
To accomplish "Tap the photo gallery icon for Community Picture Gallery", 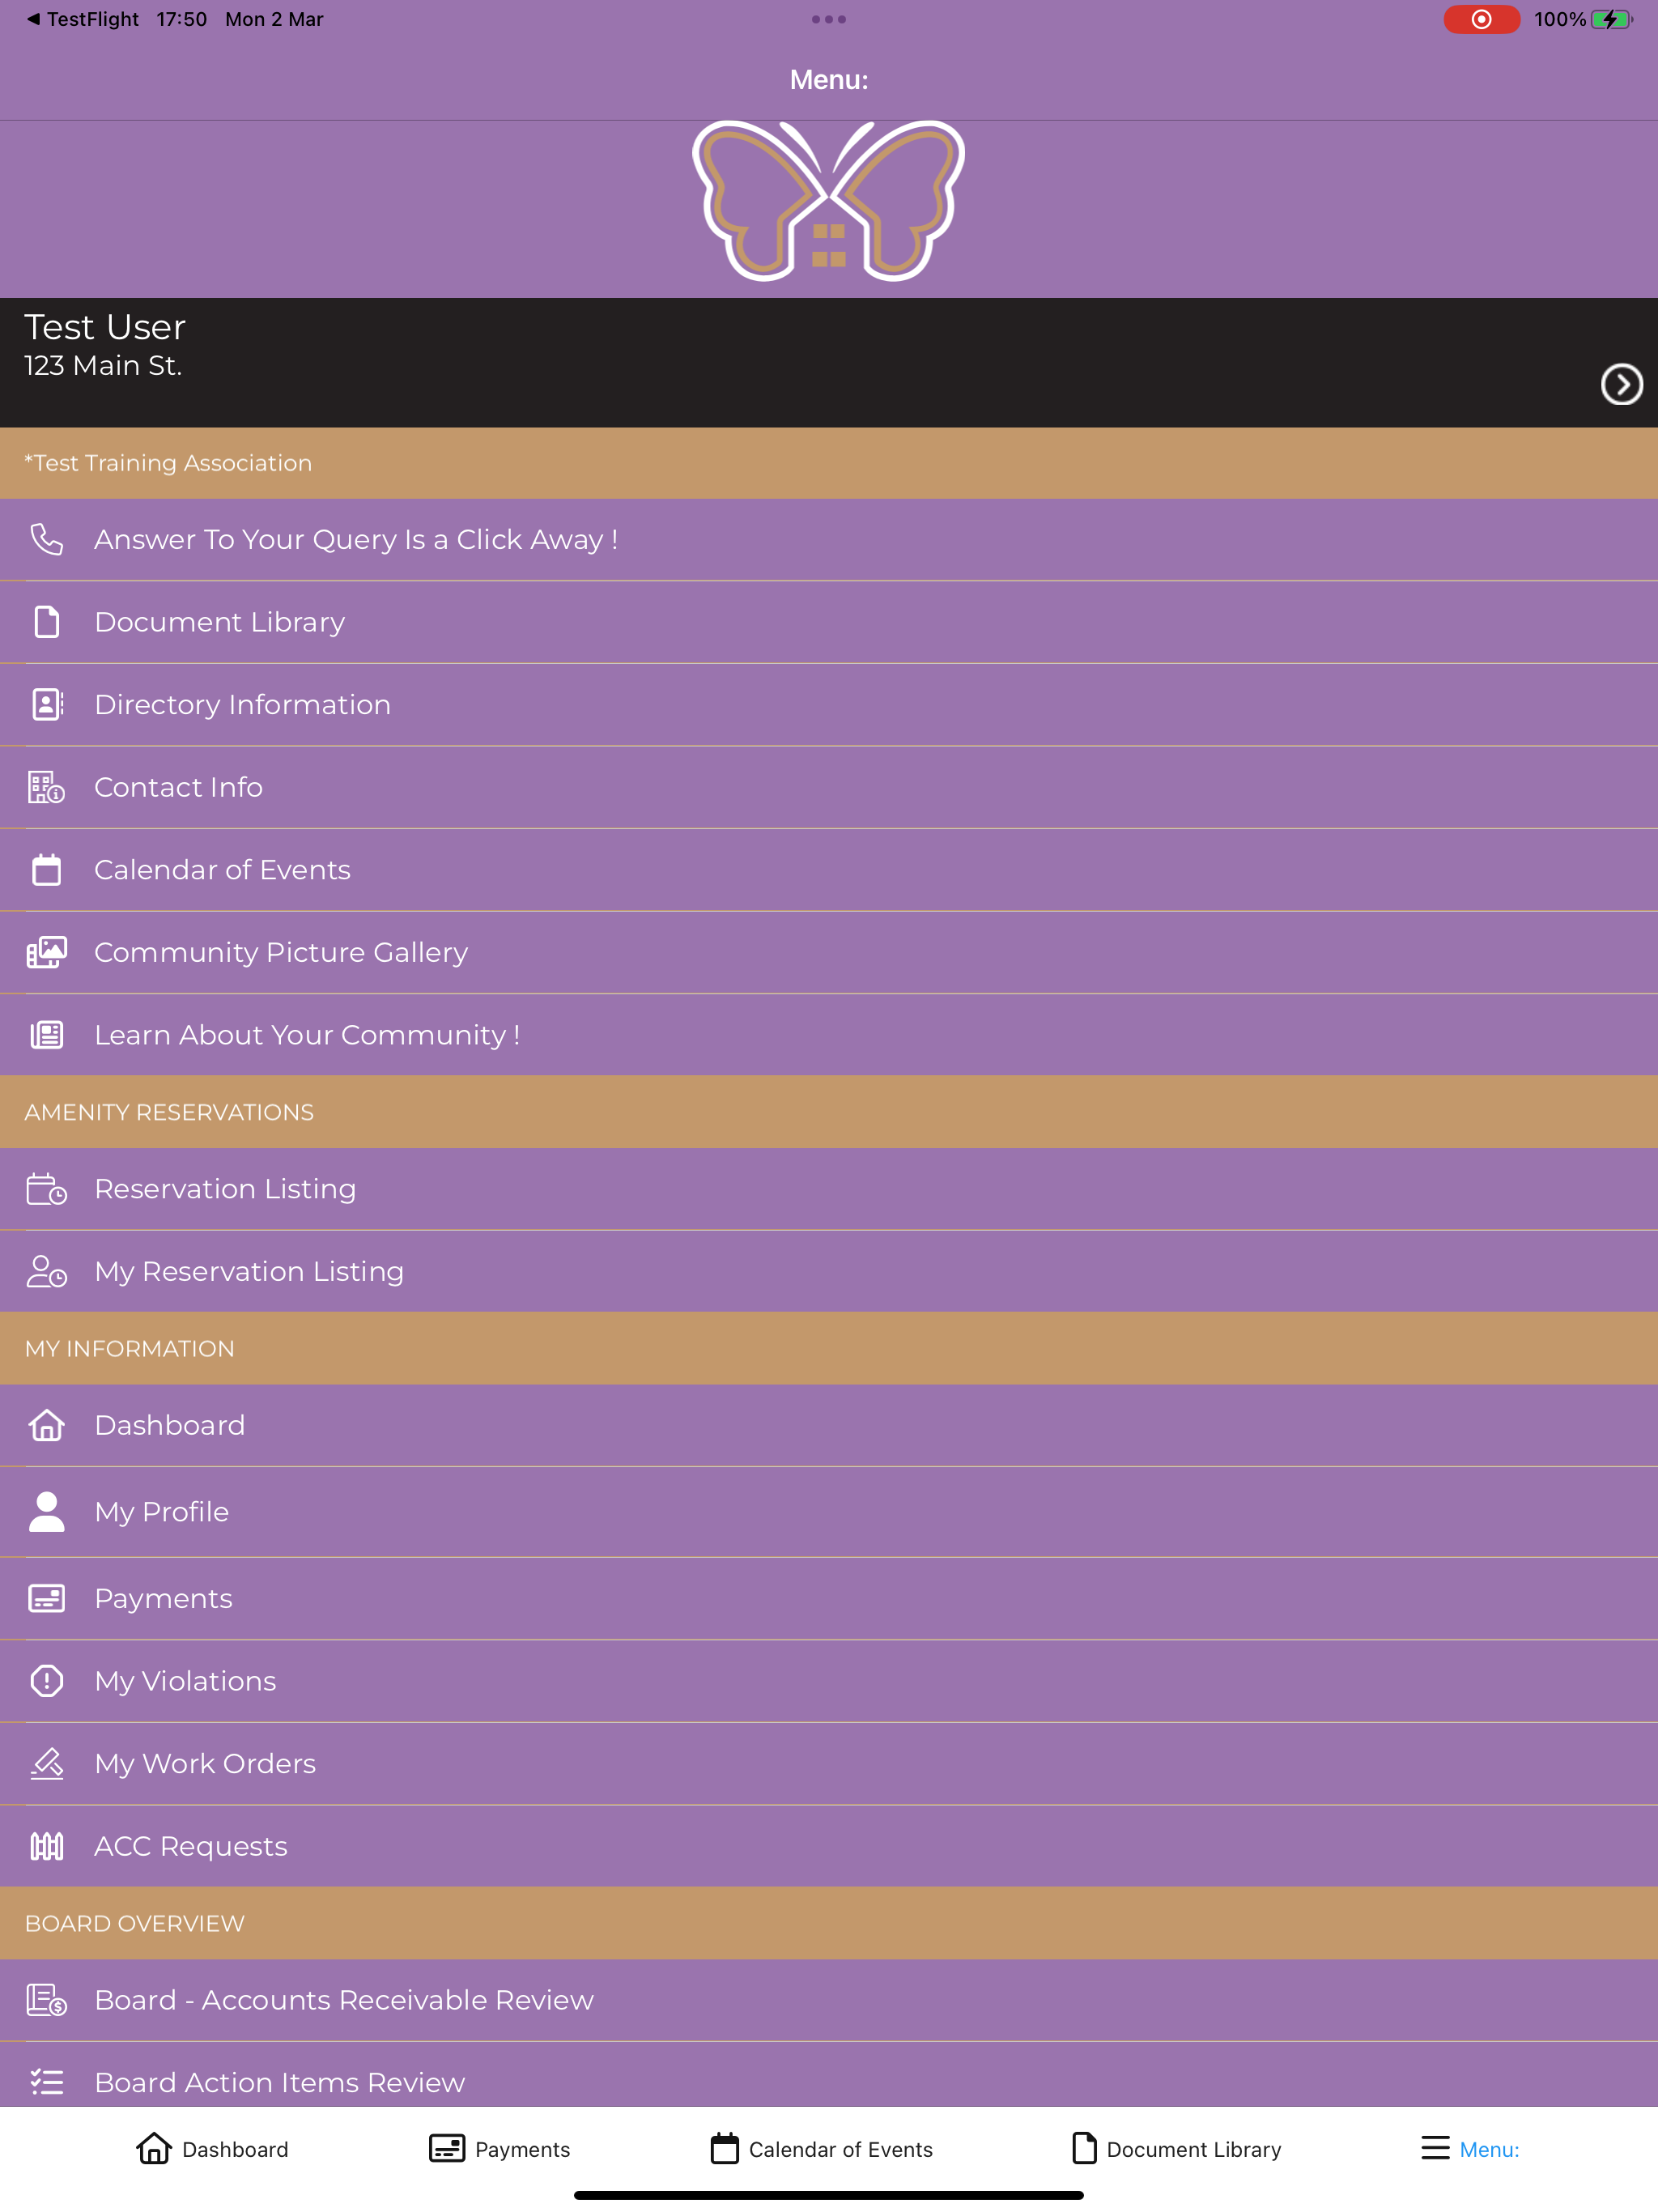I will [x=46, y=952].
